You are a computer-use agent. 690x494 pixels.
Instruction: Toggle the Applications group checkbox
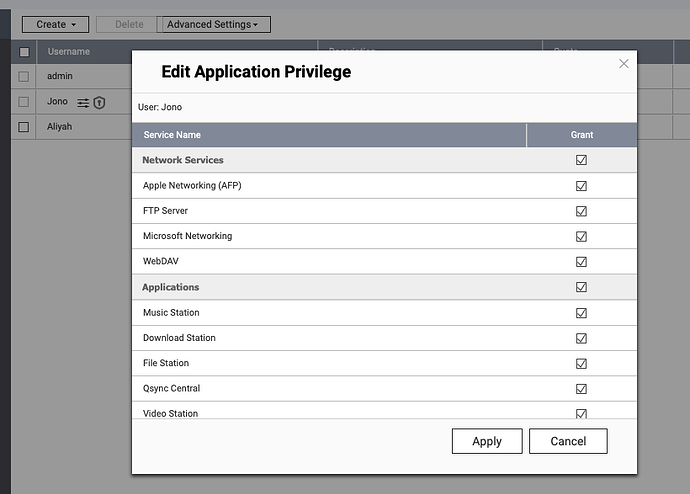click(581, 287)
